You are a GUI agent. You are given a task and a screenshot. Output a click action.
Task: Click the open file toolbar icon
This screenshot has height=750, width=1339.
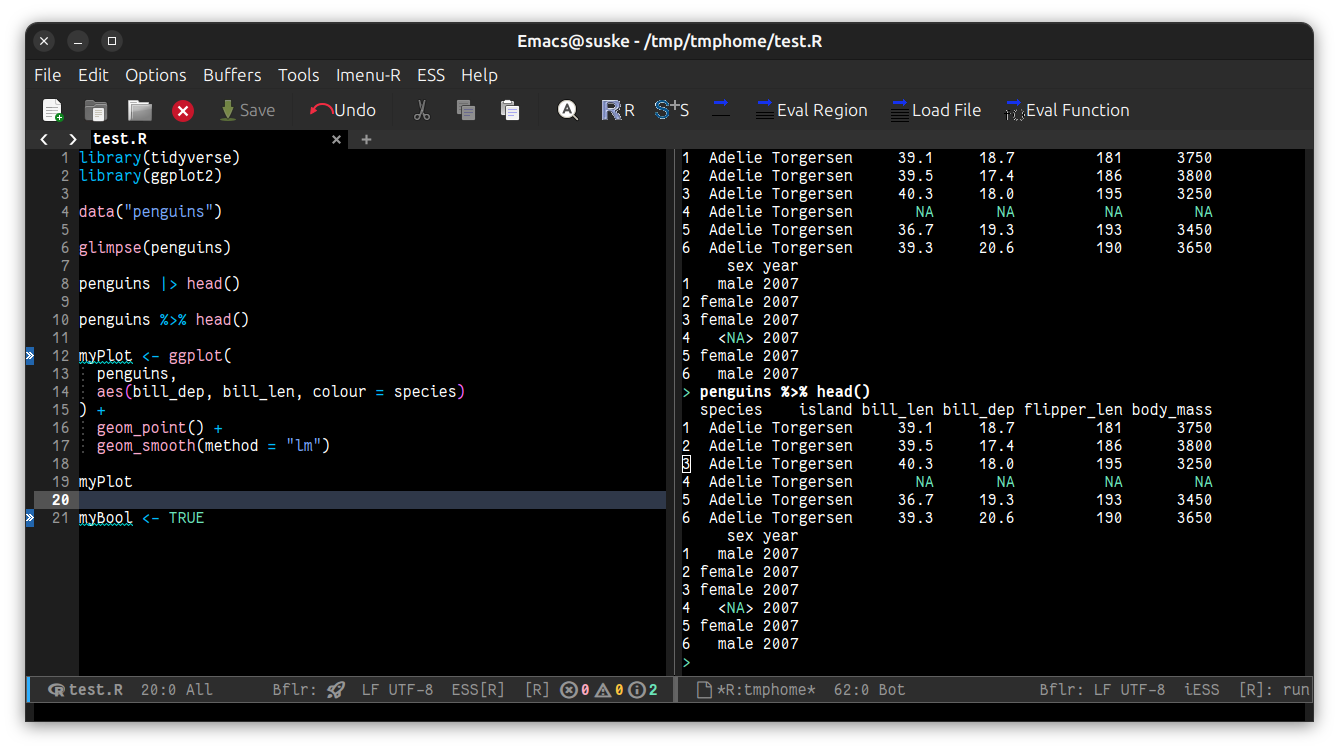click(96, 110)
